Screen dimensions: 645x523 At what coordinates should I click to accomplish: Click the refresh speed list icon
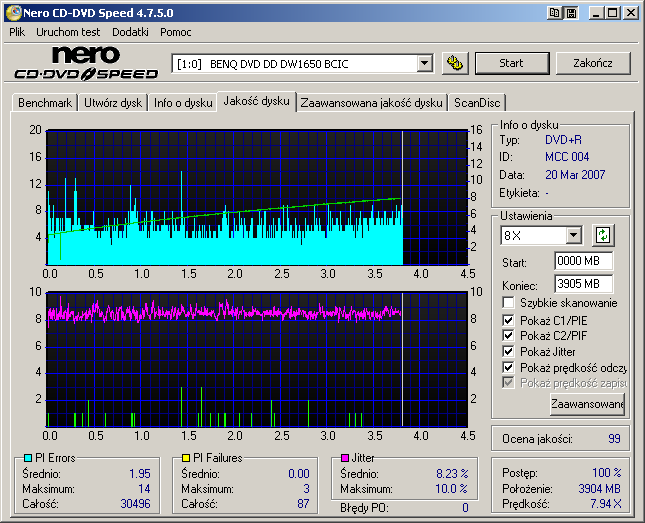(603, 235)
